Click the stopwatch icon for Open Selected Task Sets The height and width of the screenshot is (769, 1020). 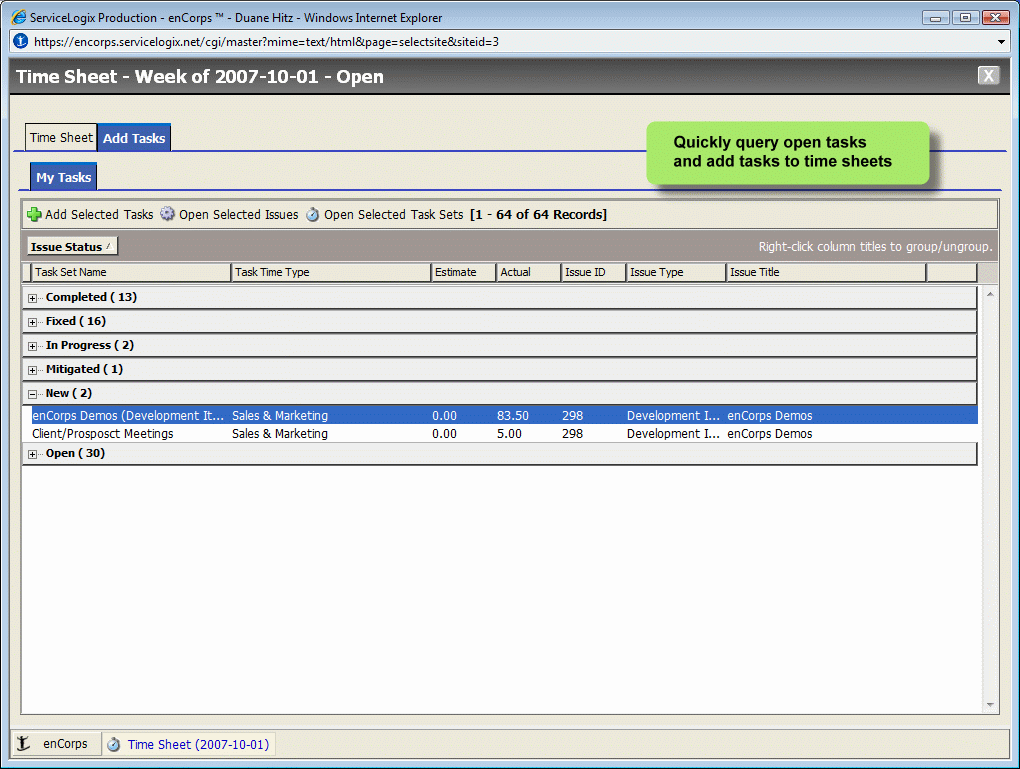click(x=313, y=215)
